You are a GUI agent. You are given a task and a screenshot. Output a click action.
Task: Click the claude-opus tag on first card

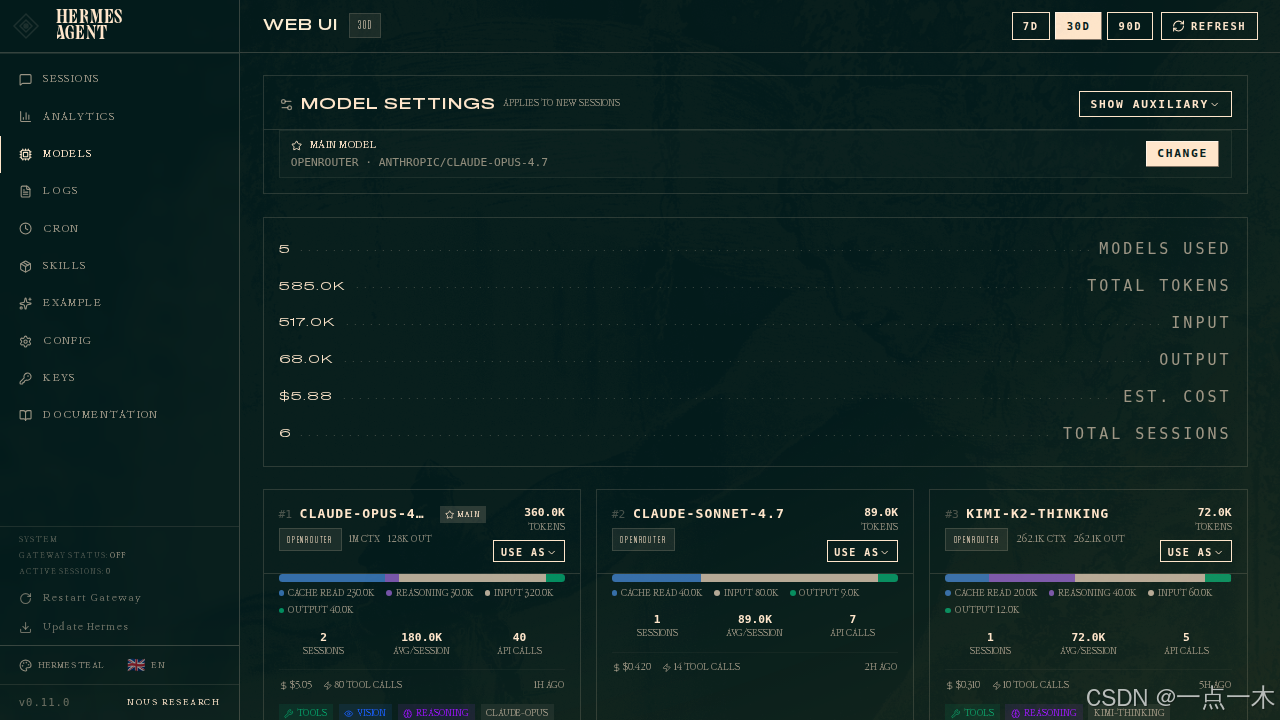point(517,713)
